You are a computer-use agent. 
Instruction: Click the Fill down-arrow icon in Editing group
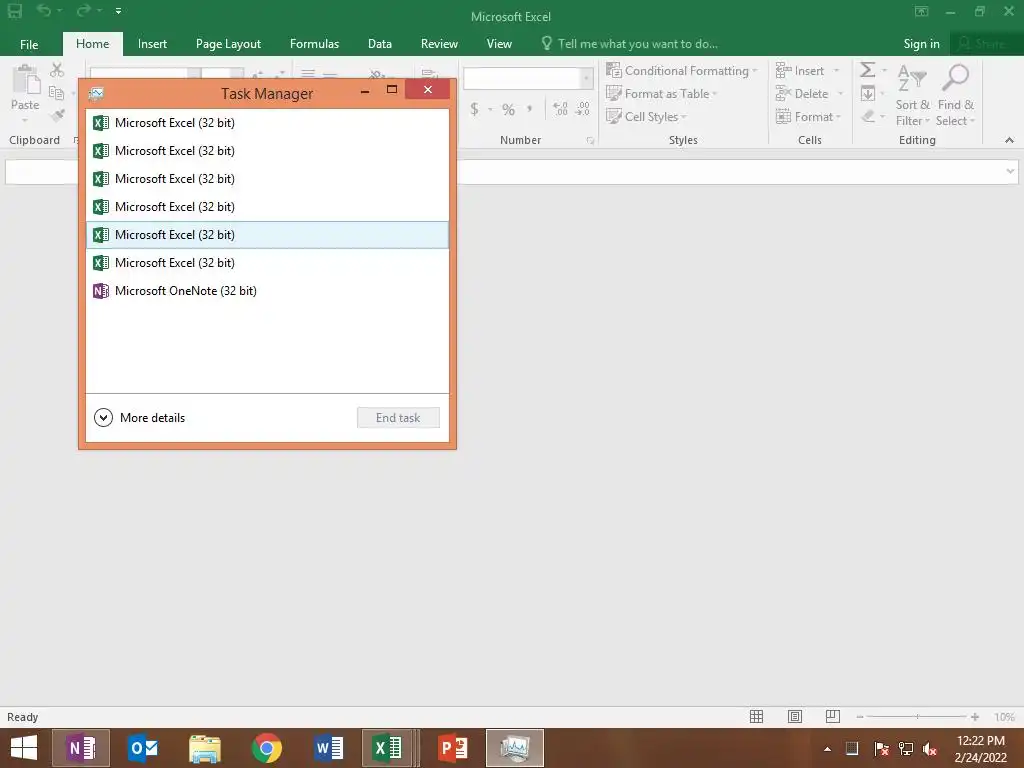(x=867, y=93)
